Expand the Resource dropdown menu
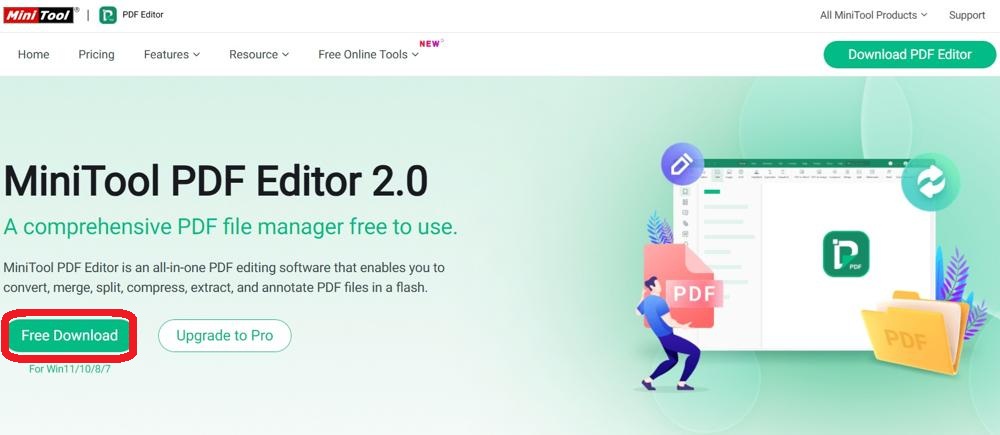Viewport: 1000px width, 435px height. click(259, 55)
